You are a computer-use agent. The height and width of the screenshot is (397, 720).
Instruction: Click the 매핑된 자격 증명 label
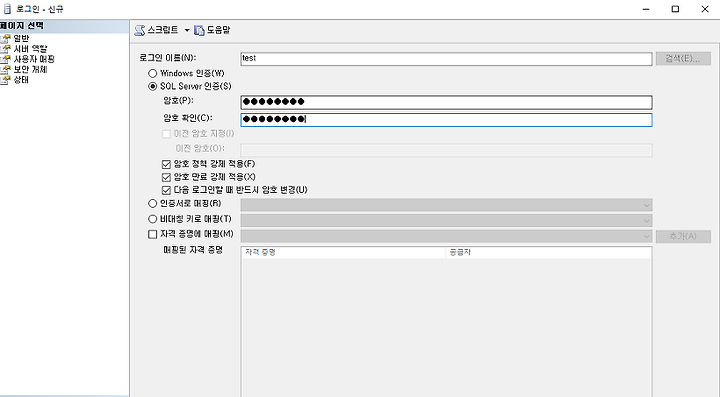[193, 250]
